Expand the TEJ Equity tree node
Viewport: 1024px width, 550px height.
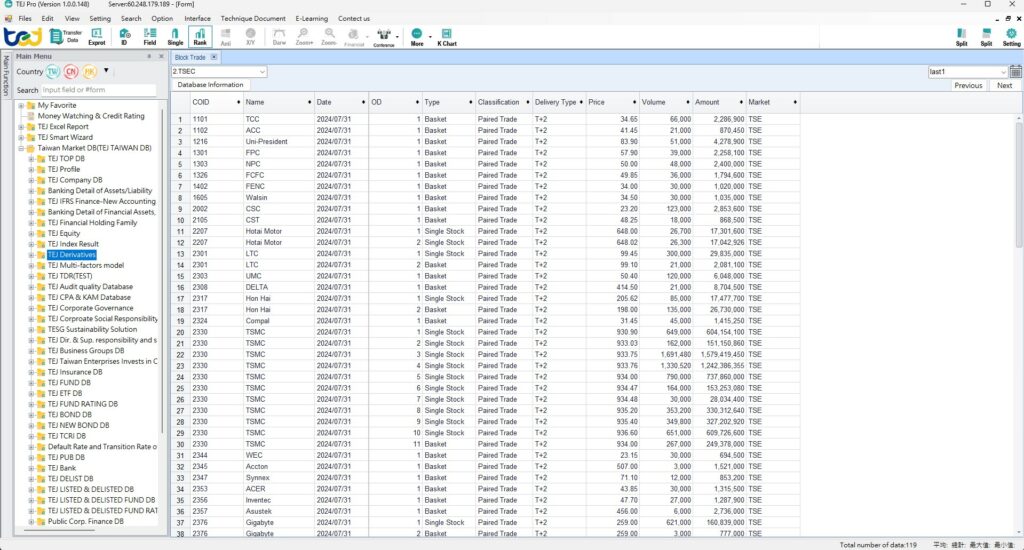click(x=31, y=233)
